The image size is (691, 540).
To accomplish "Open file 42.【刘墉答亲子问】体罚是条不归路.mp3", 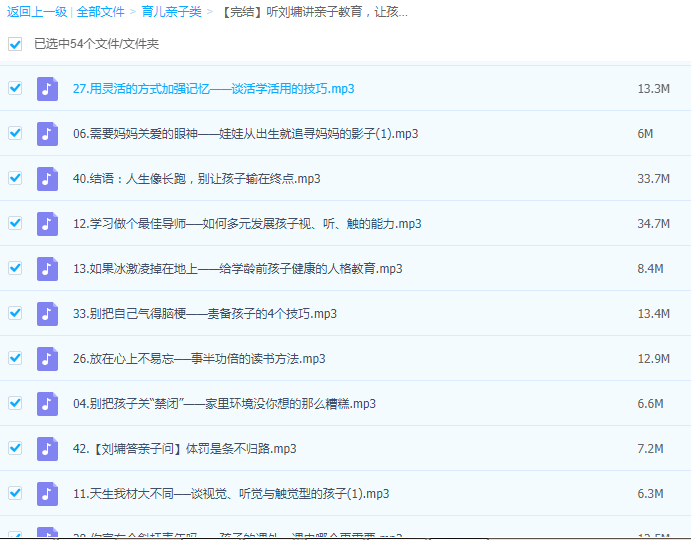I will 185,449.
